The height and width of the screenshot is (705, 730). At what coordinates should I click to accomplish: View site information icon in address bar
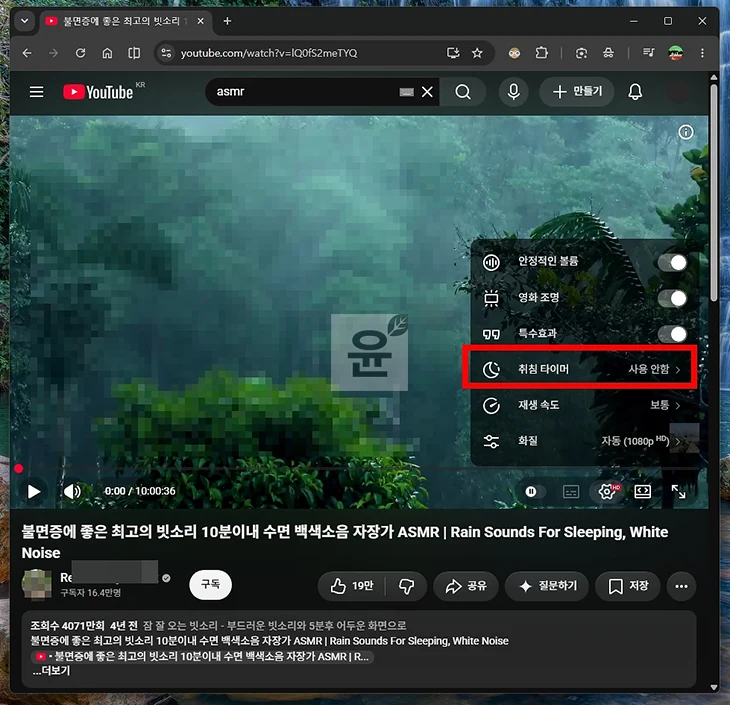[x=166, y=53]
